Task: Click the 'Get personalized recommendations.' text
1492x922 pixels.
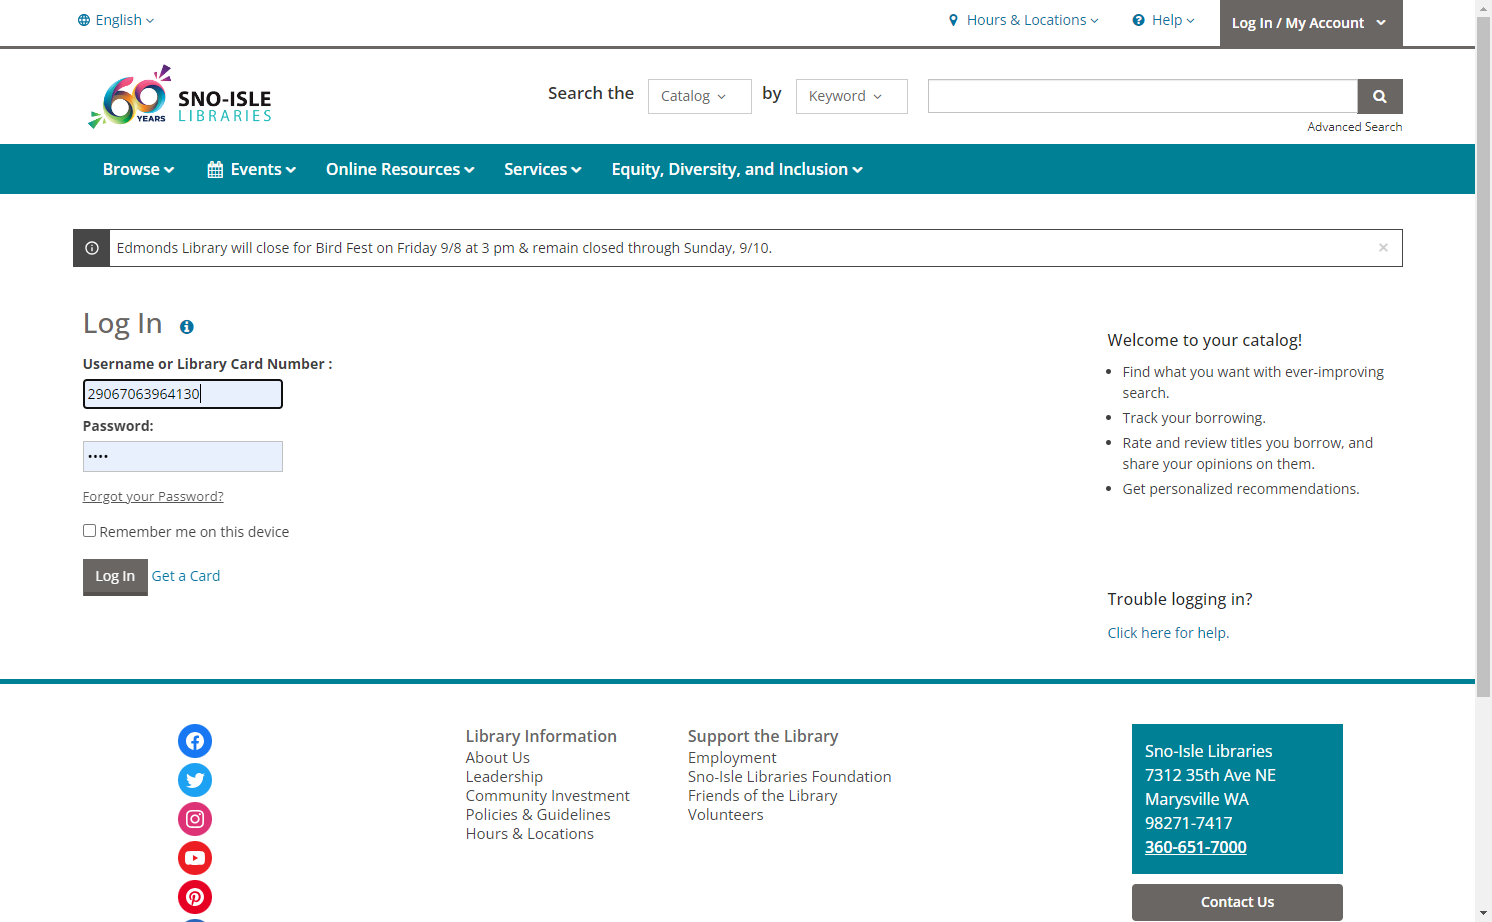Action: 1241,489
